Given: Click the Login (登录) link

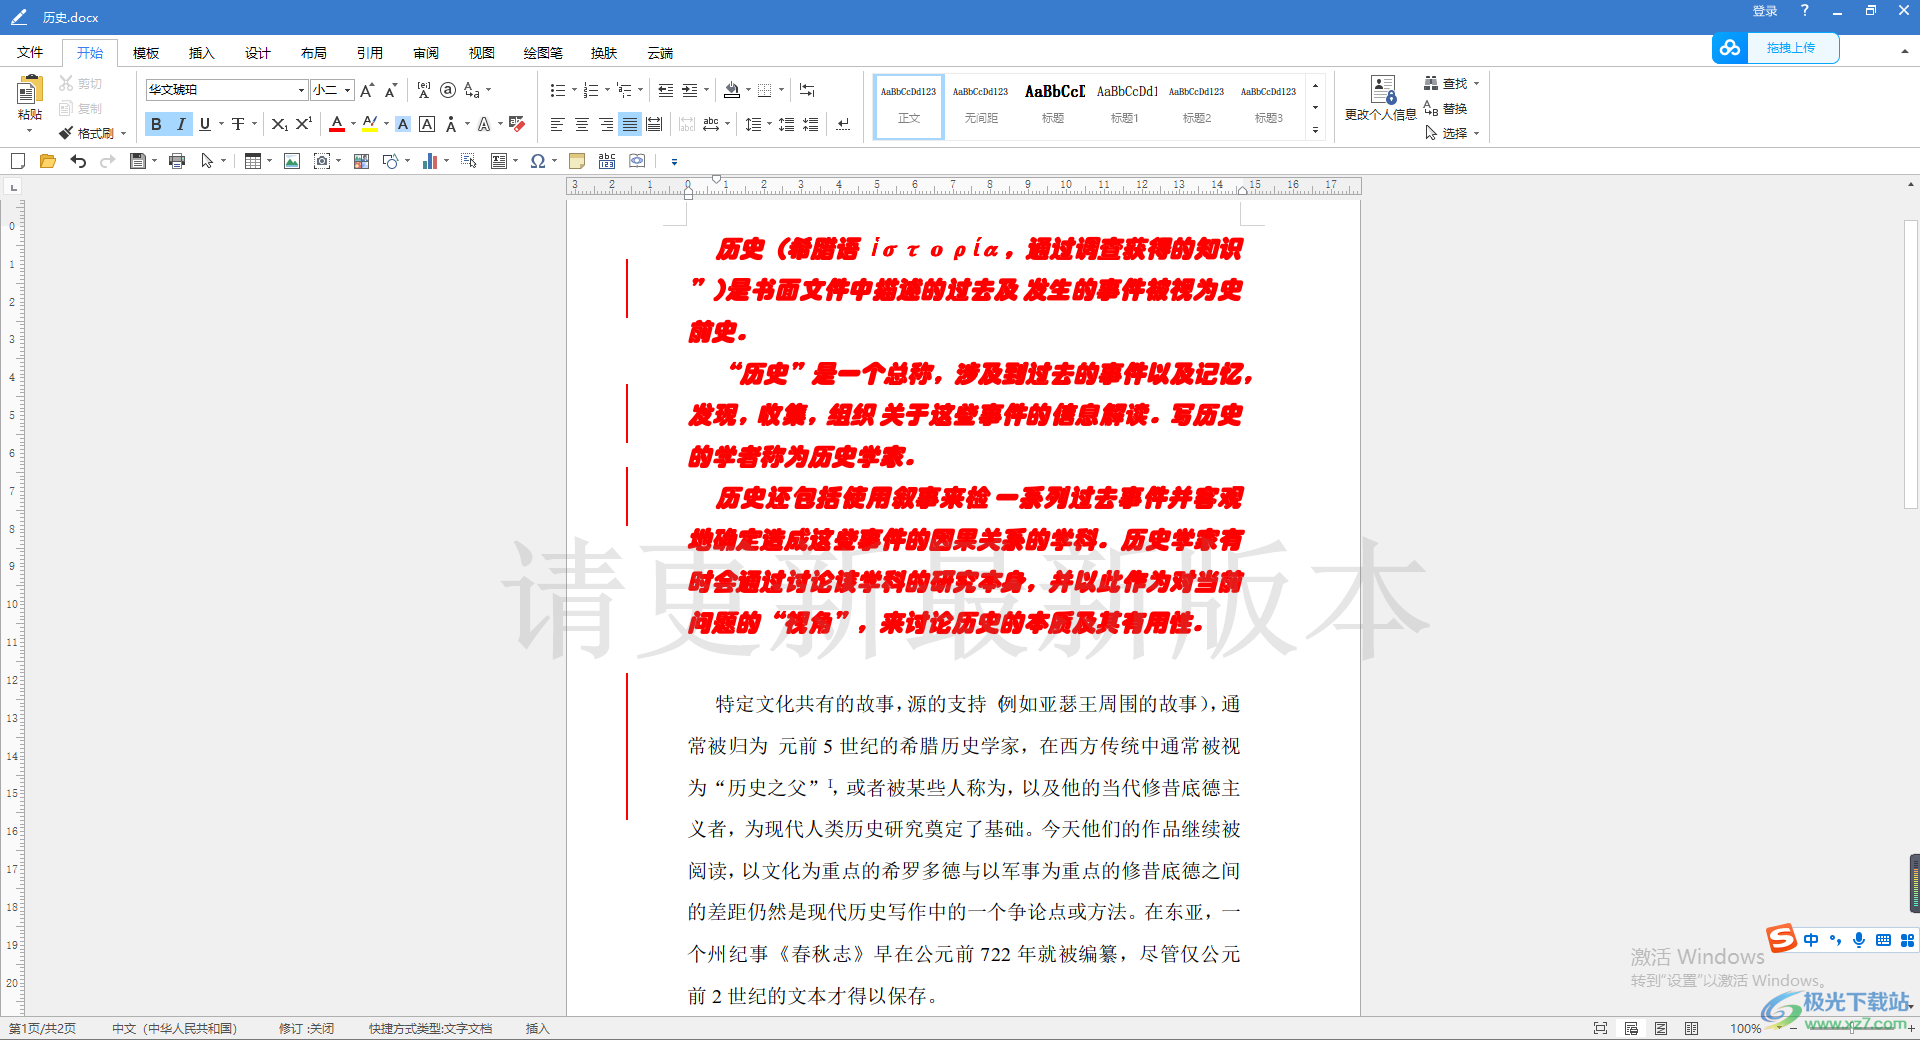Looking at the screenshot, I should click(x=1765, y=11).
